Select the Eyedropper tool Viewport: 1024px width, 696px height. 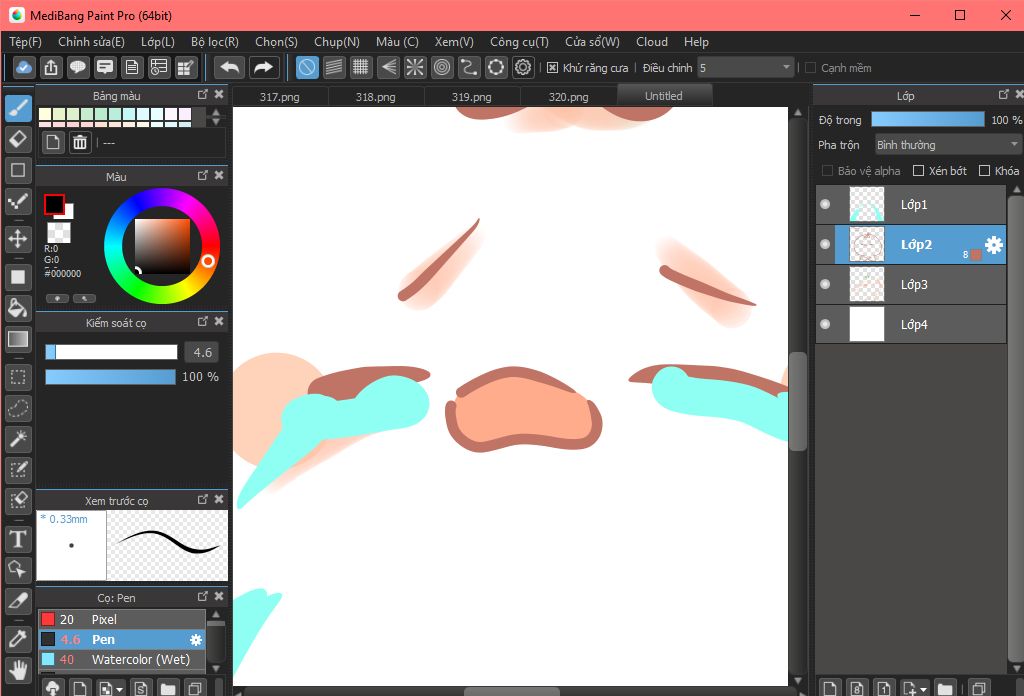coord(18,639)
